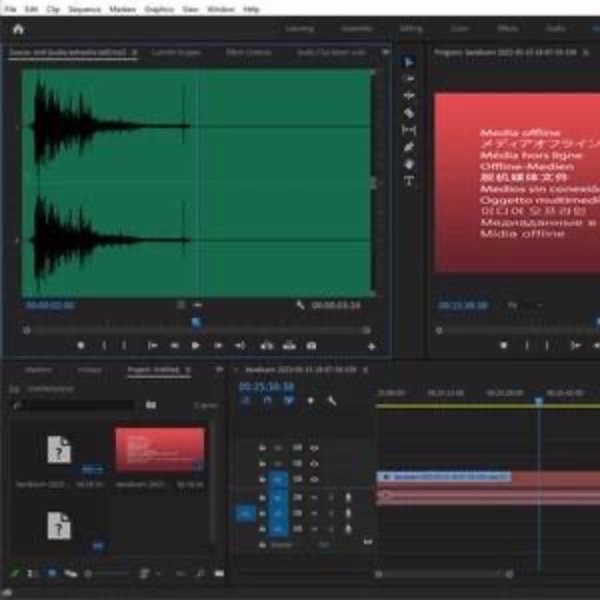Open the source panel overflow chevron
The image size is (600, 600).
pyautogui.click(x=386, y=52)
